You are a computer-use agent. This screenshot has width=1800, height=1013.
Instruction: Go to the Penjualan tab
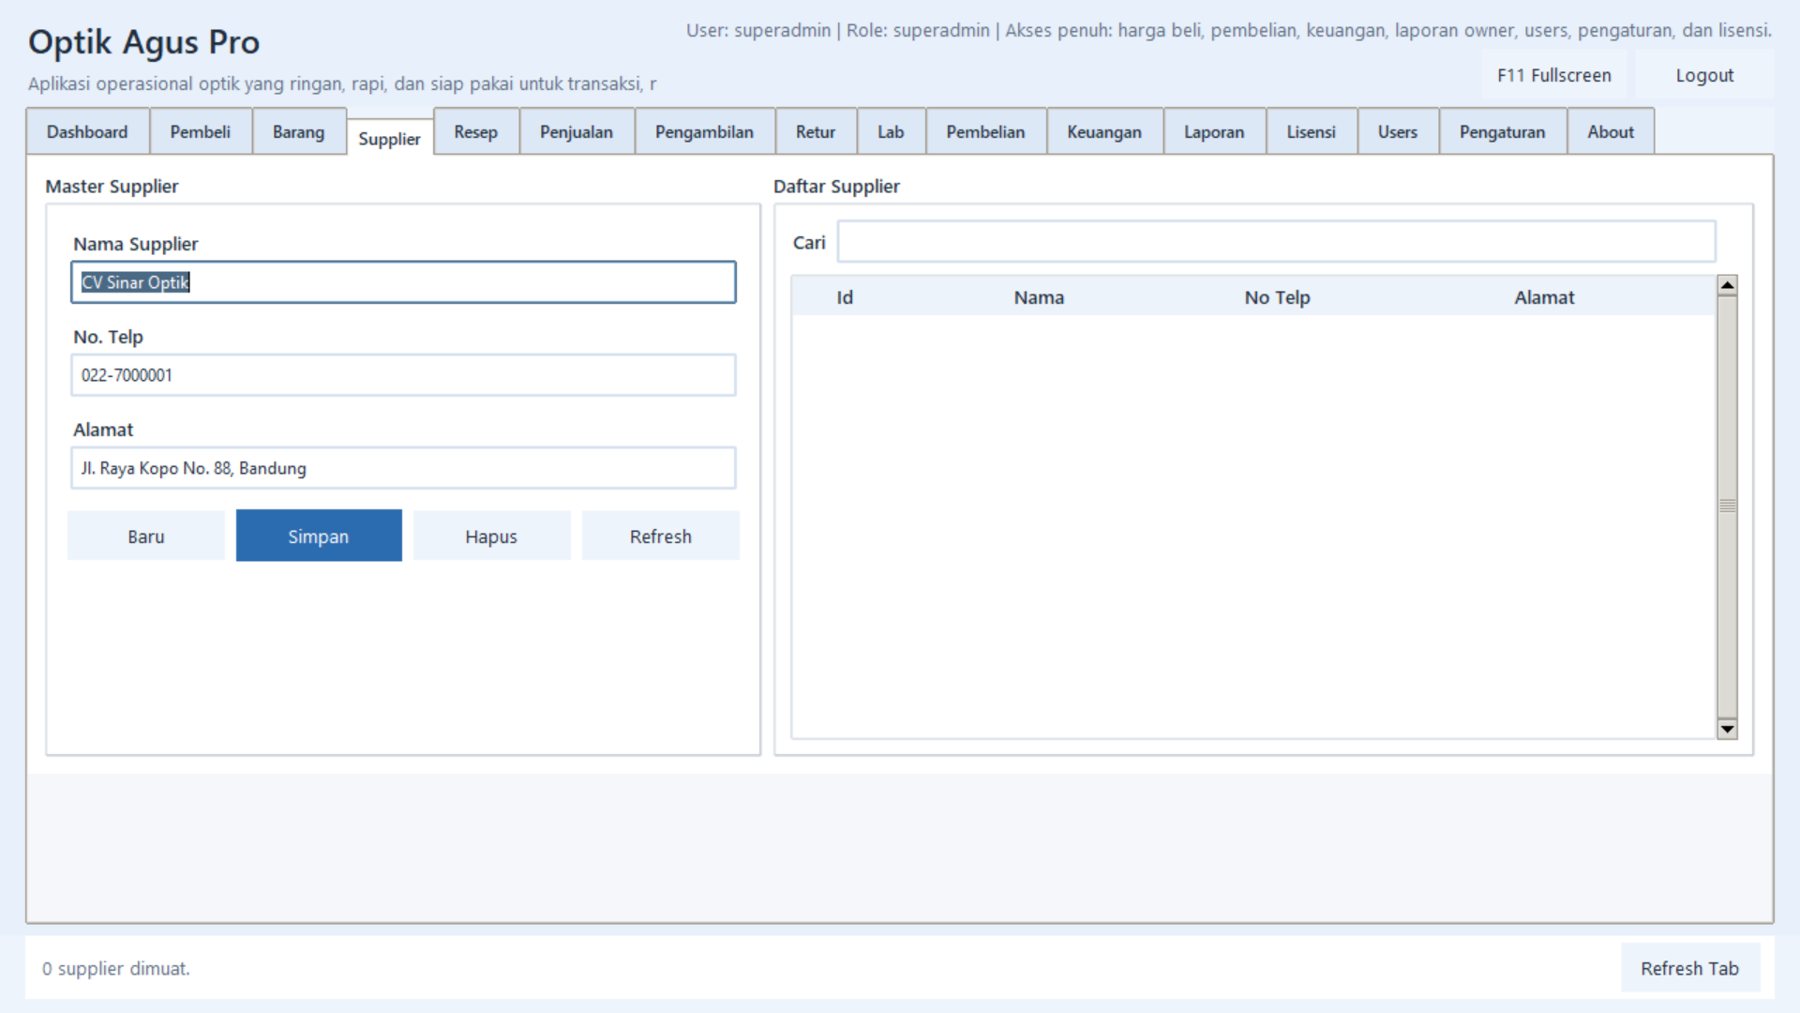click(576, 132)
